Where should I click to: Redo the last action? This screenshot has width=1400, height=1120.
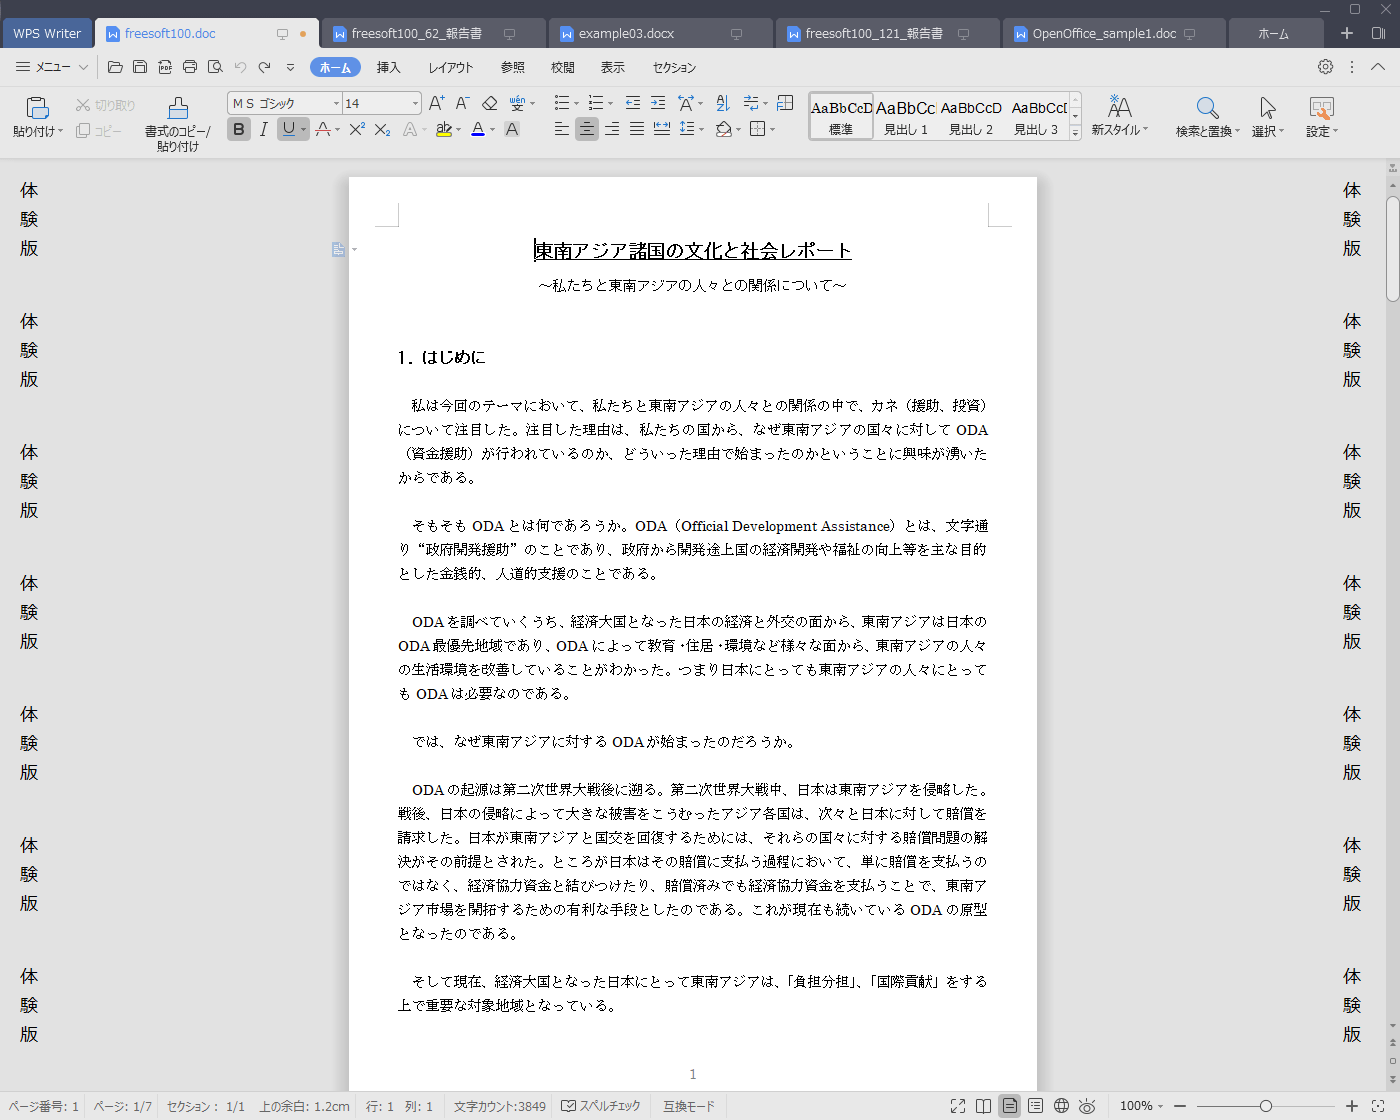click(265, 67)
